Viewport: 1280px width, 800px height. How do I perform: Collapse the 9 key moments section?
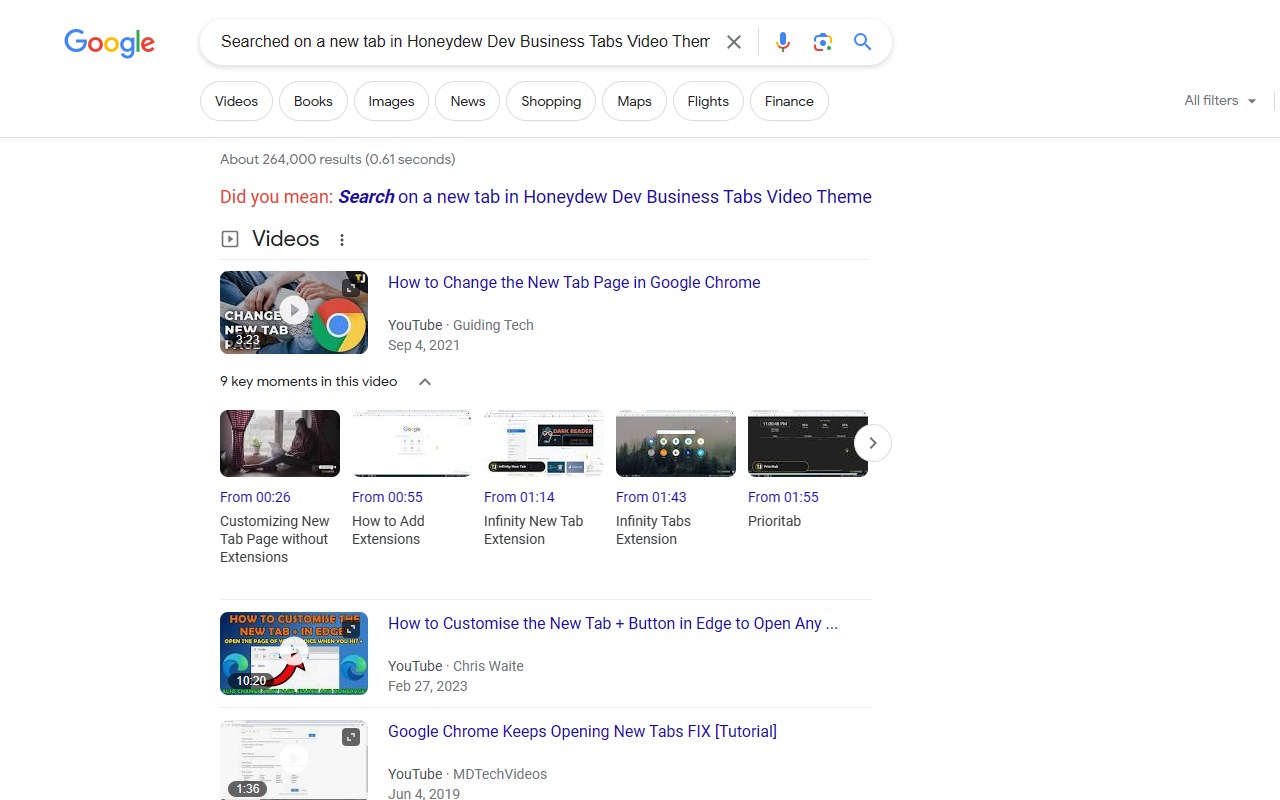tap(425, 382)
